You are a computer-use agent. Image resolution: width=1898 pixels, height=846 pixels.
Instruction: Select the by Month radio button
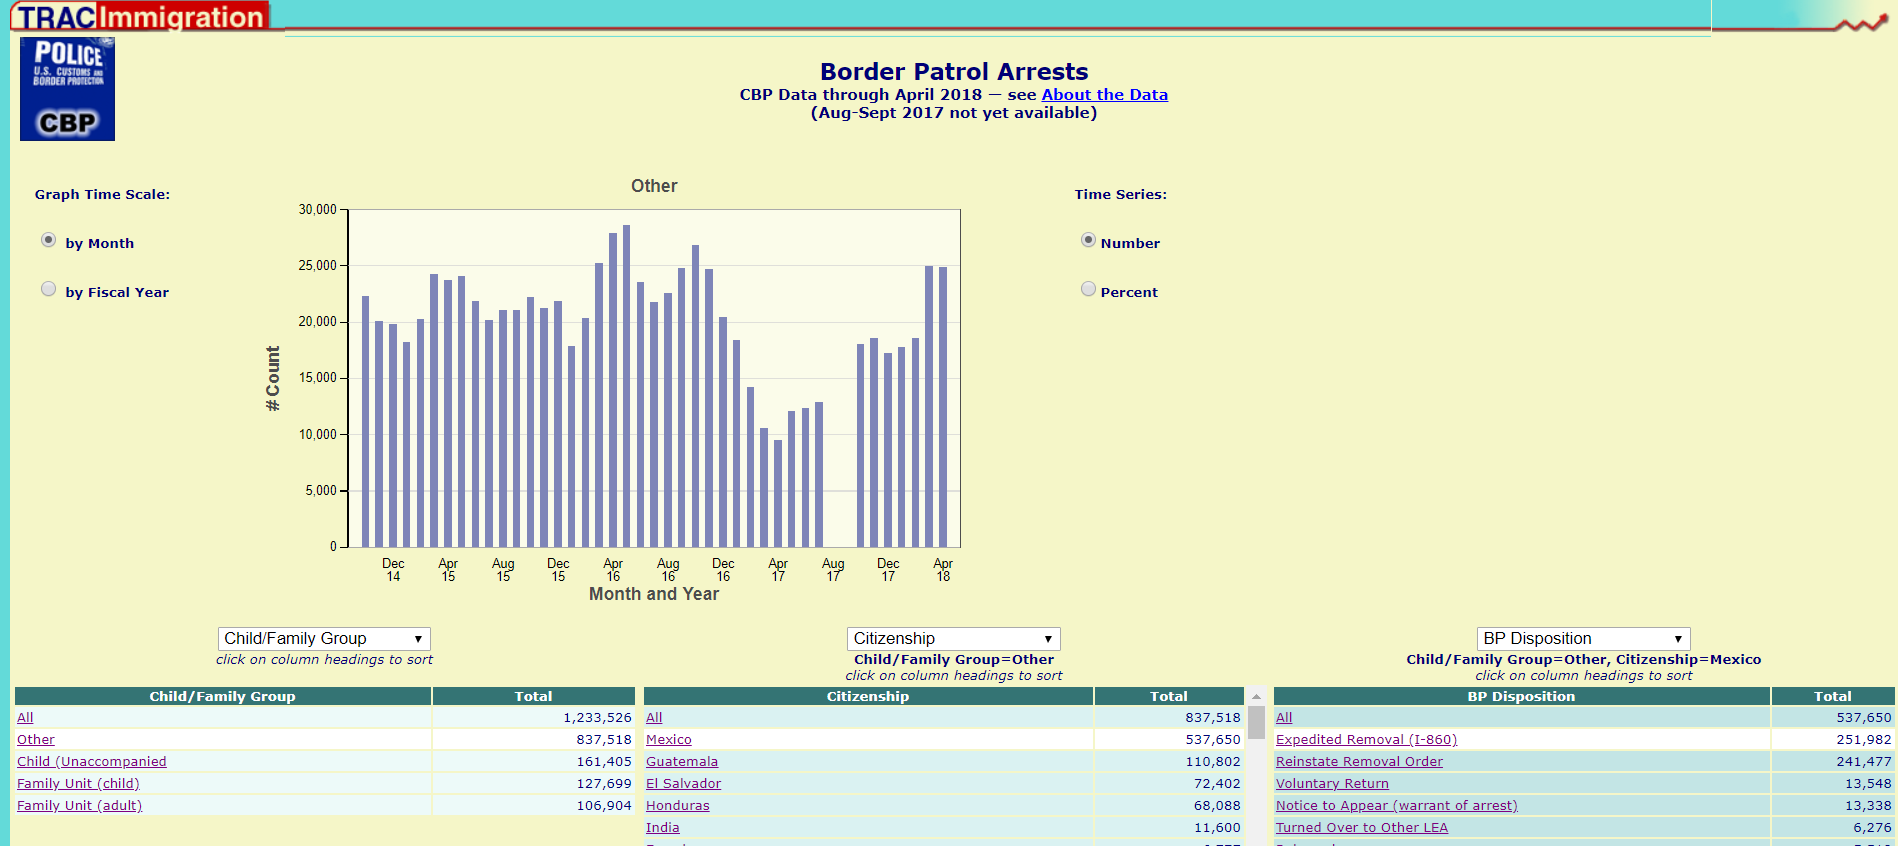pyautogui.click(x=48, y=240)
